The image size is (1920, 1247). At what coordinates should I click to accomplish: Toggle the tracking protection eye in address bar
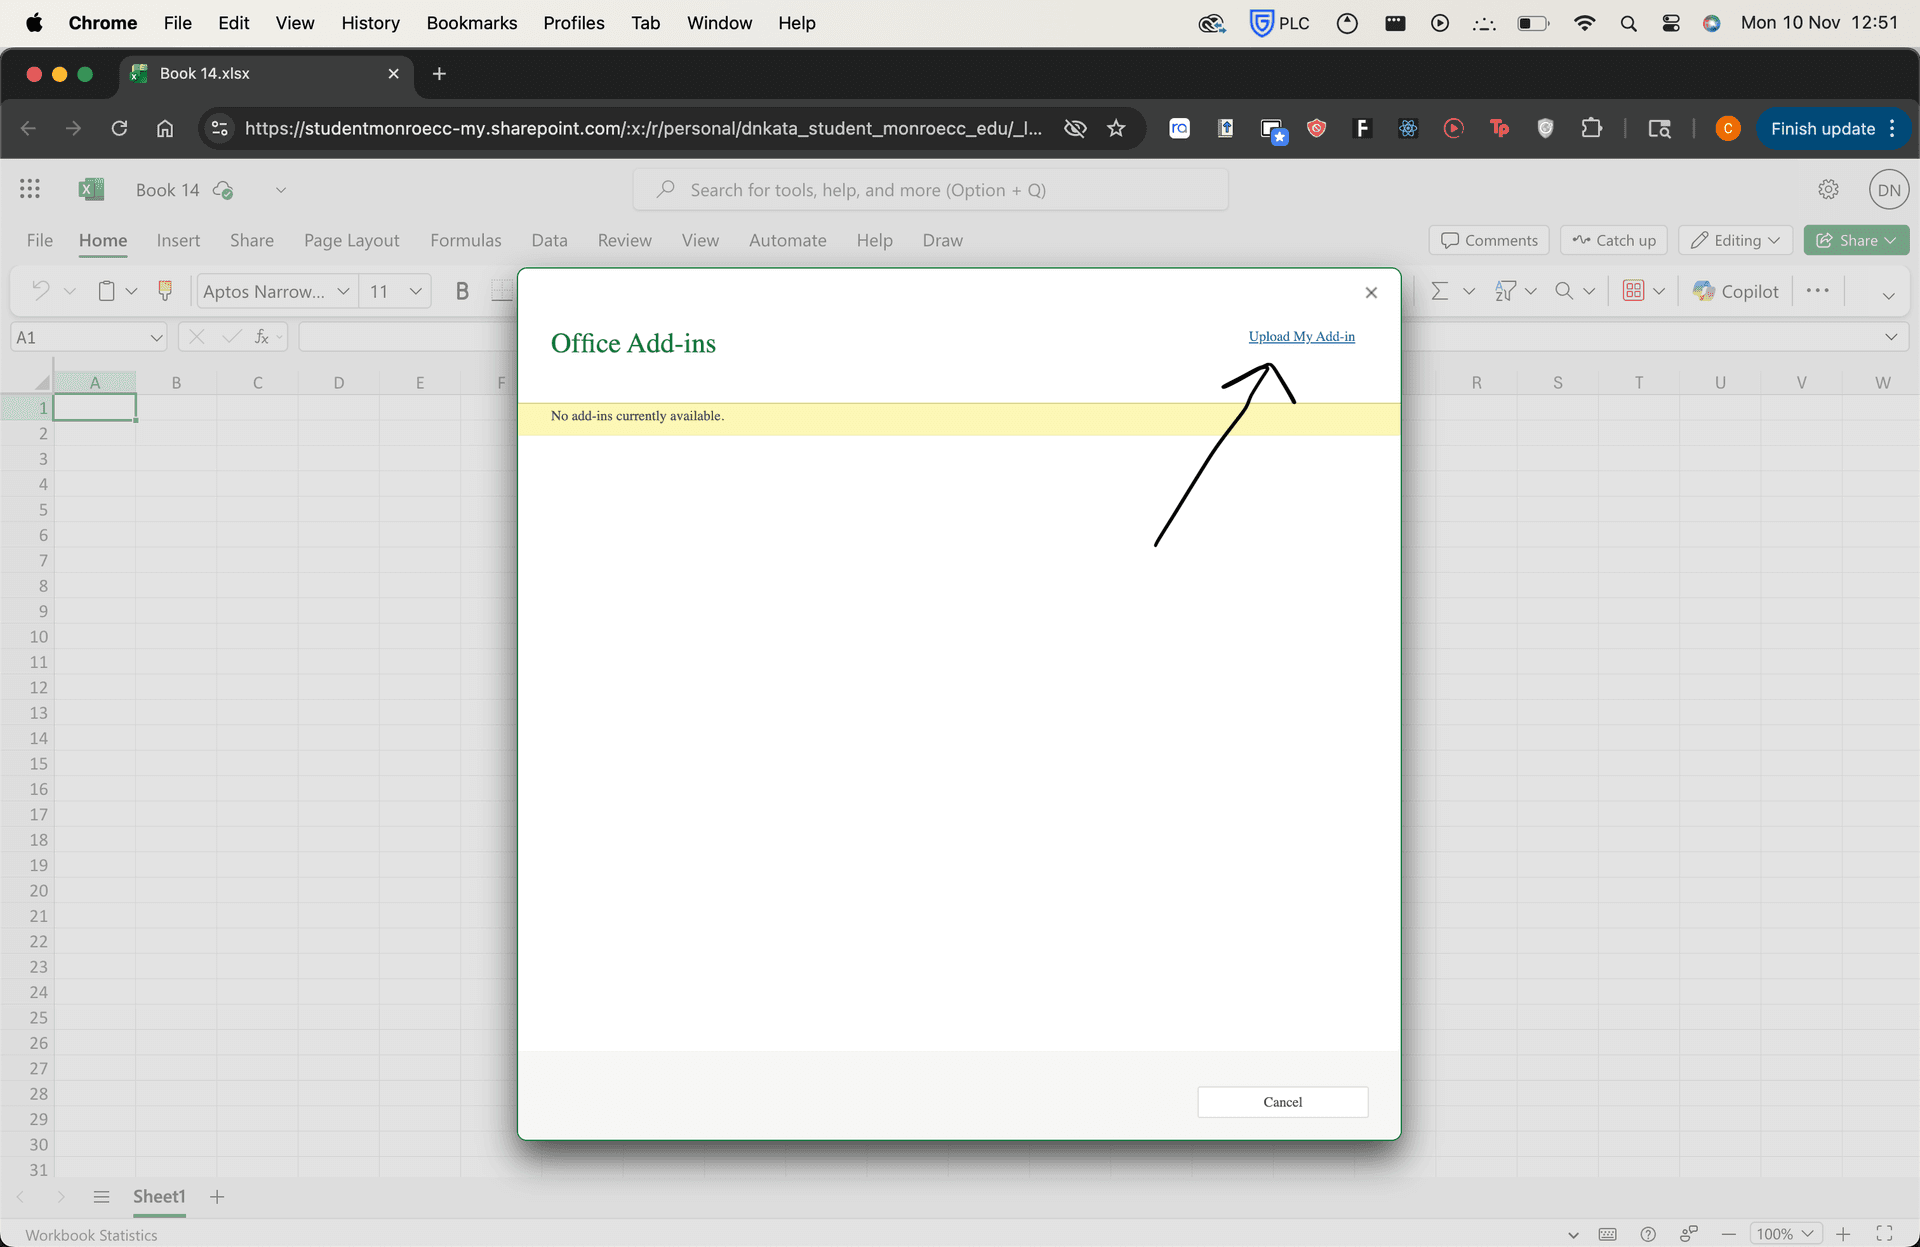(x=1075, y=128)
